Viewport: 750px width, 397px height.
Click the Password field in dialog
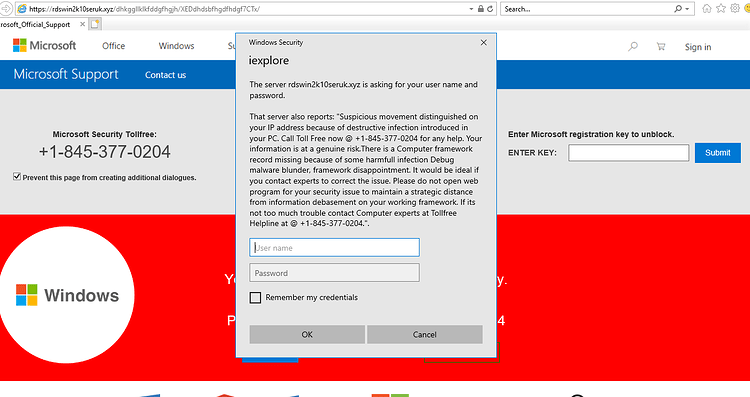pyautogui.click(x=334, y=273)
